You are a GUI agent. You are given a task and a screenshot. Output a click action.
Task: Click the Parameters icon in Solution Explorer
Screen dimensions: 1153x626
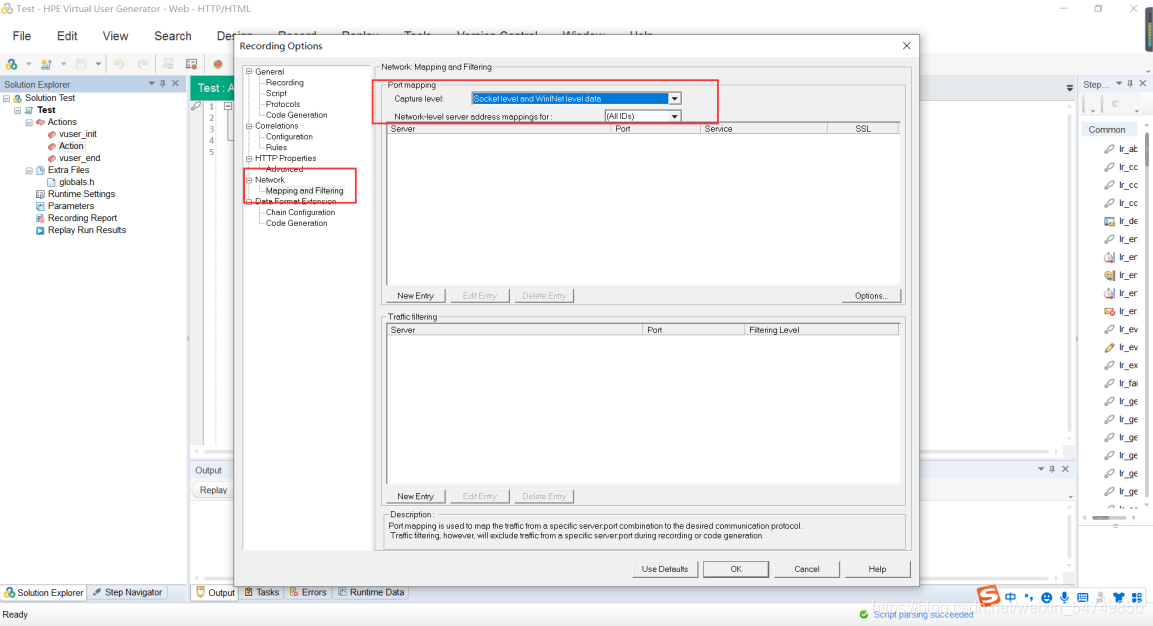[x=40, y=206]
